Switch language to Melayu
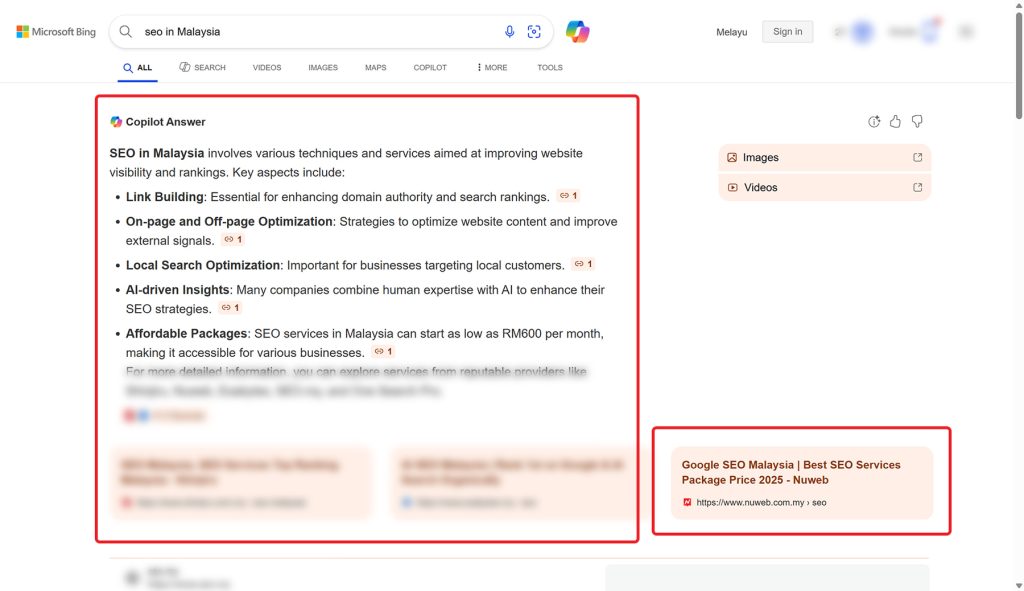 click(x=731, y=32)
